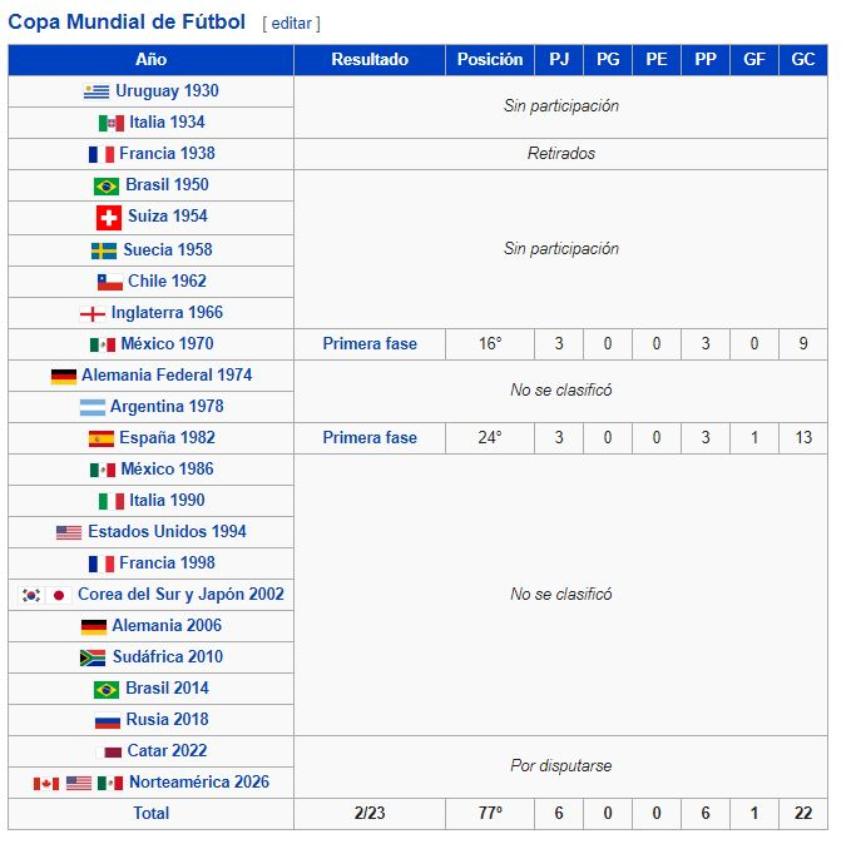Click the Sweden flag beside Suecia 1958
The image size is (861, 849).
point(104,250)
